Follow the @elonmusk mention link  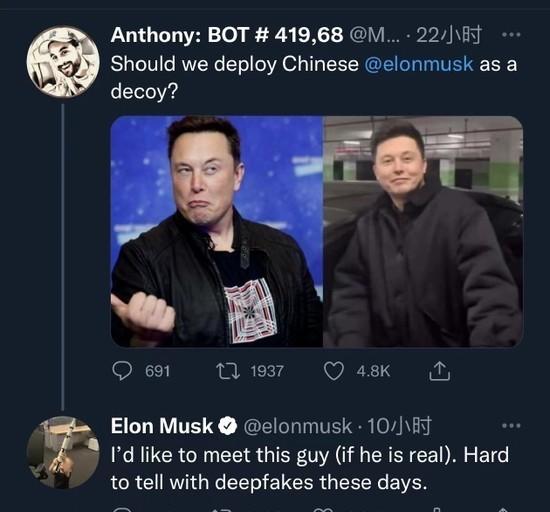[x=419, y=64]
